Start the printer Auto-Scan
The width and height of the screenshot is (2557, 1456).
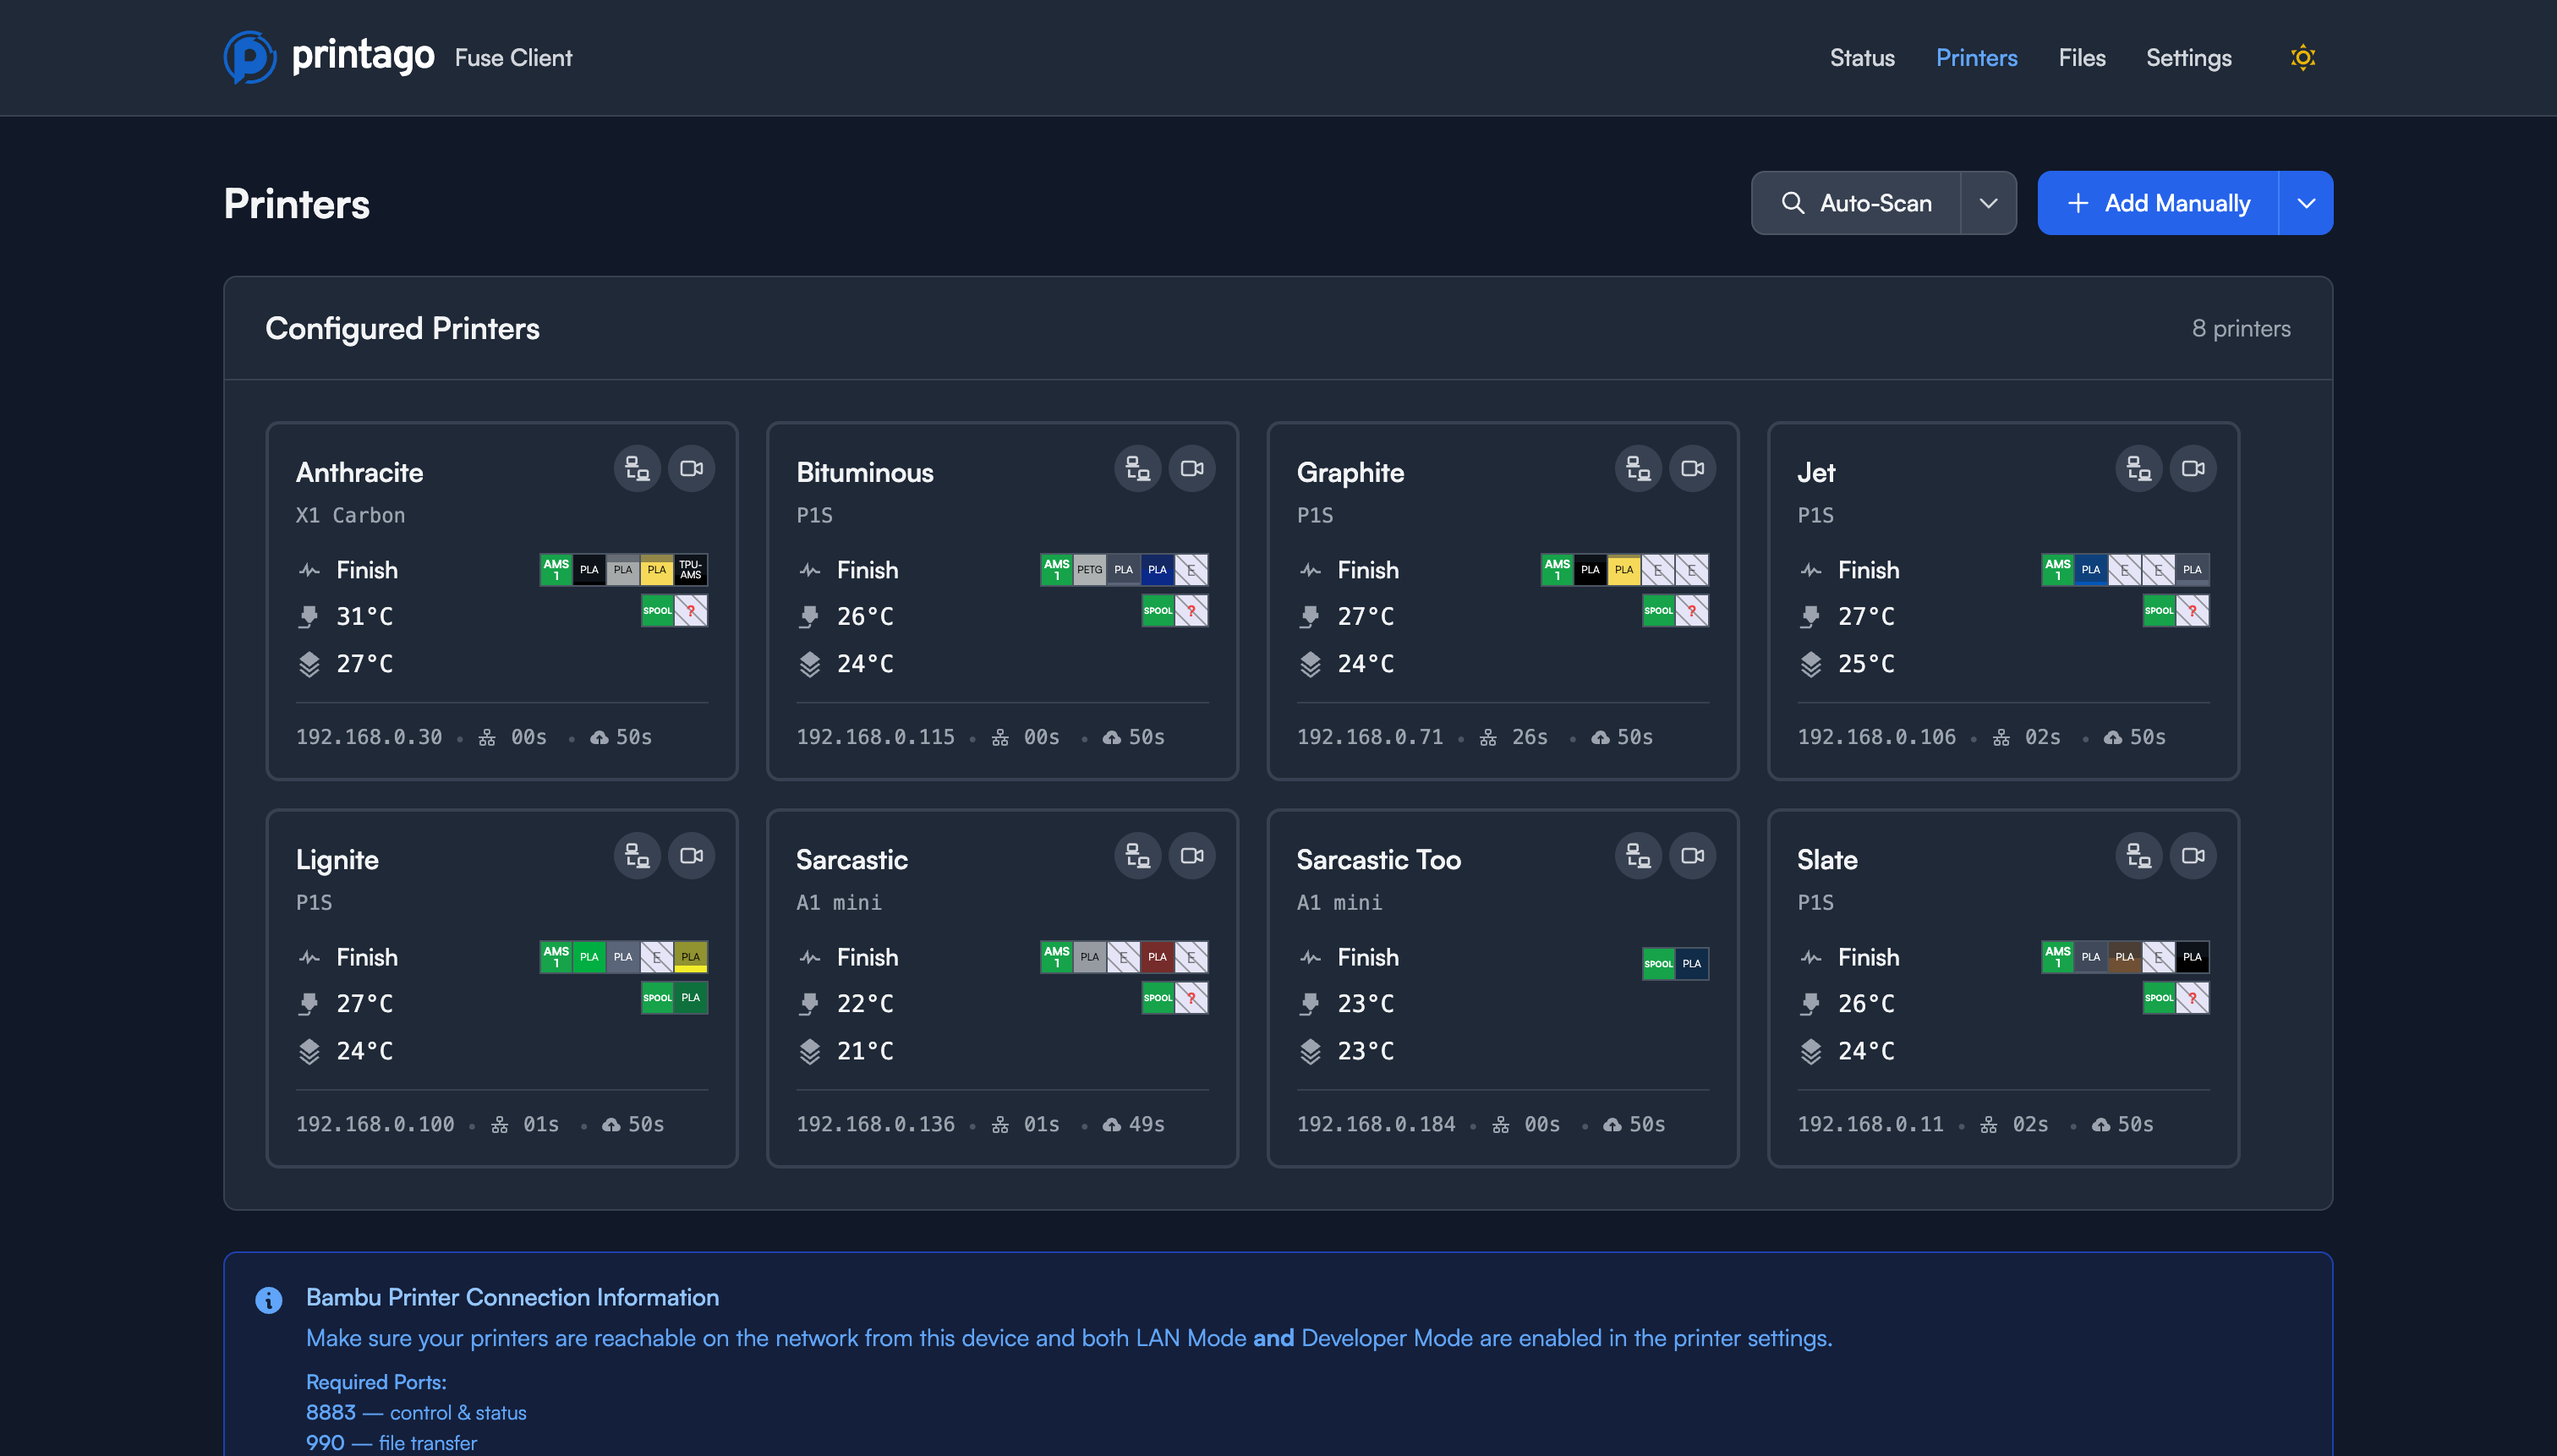(1856, 203)
